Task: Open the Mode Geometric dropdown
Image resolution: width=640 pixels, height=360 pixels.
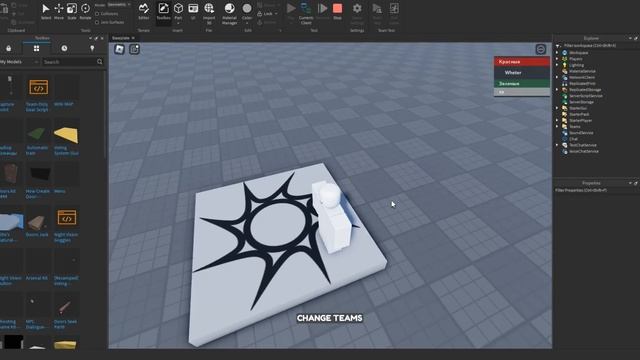Action: click(119, 4)
